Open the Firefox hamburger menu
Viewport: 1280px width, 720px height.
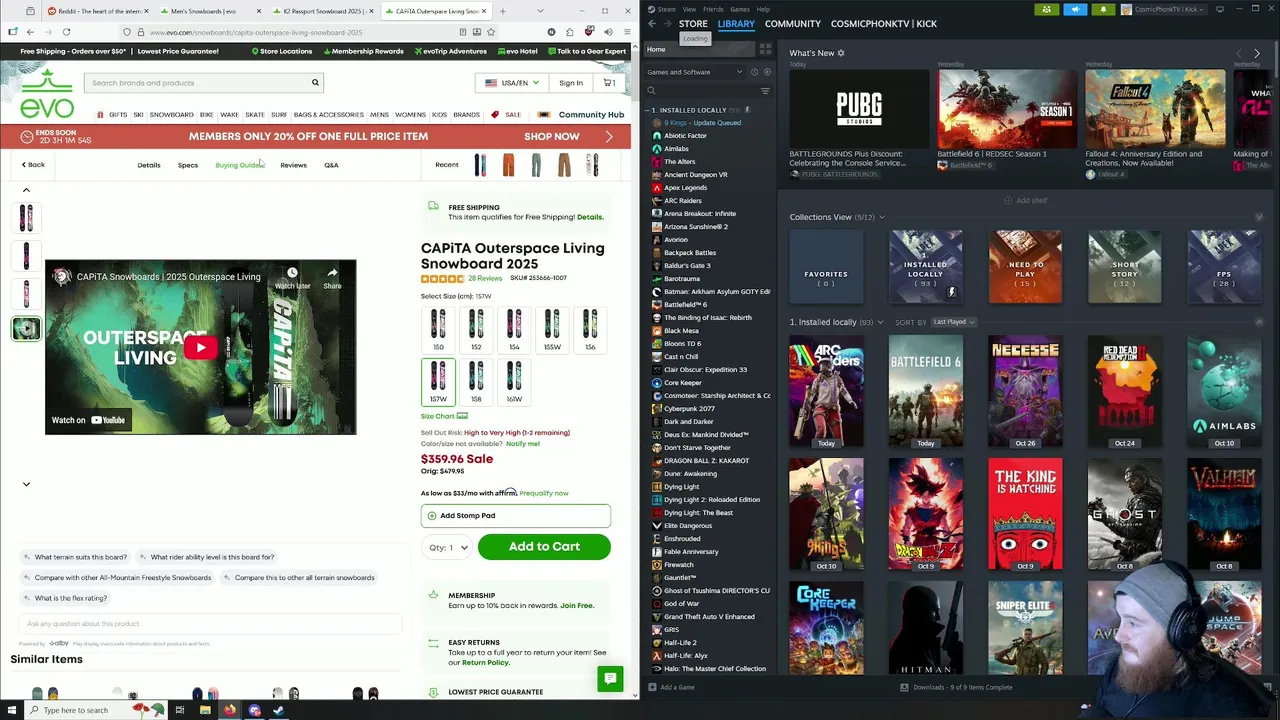point(627,32)
